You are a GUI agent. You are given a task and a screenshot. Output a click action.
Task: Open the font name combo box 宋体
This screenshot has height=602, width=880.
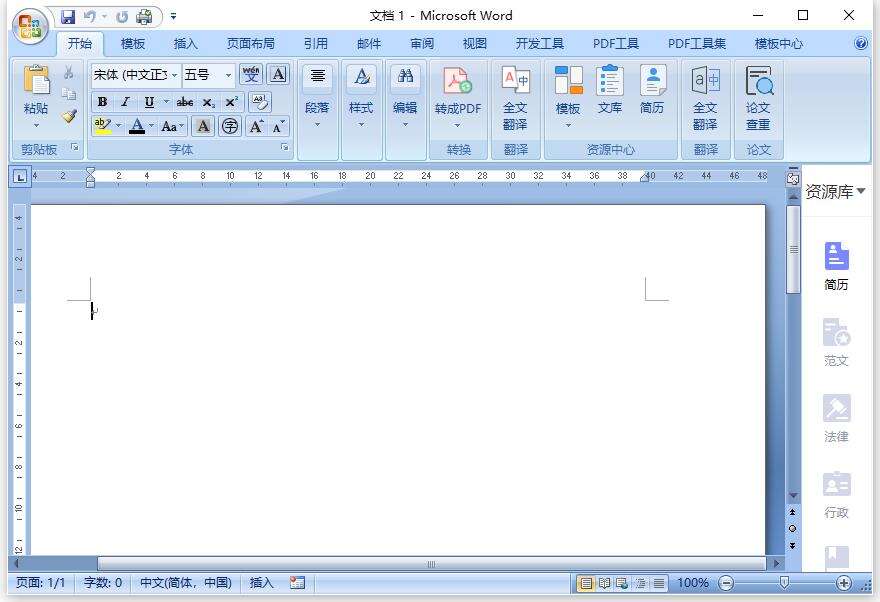click(135, 75)
